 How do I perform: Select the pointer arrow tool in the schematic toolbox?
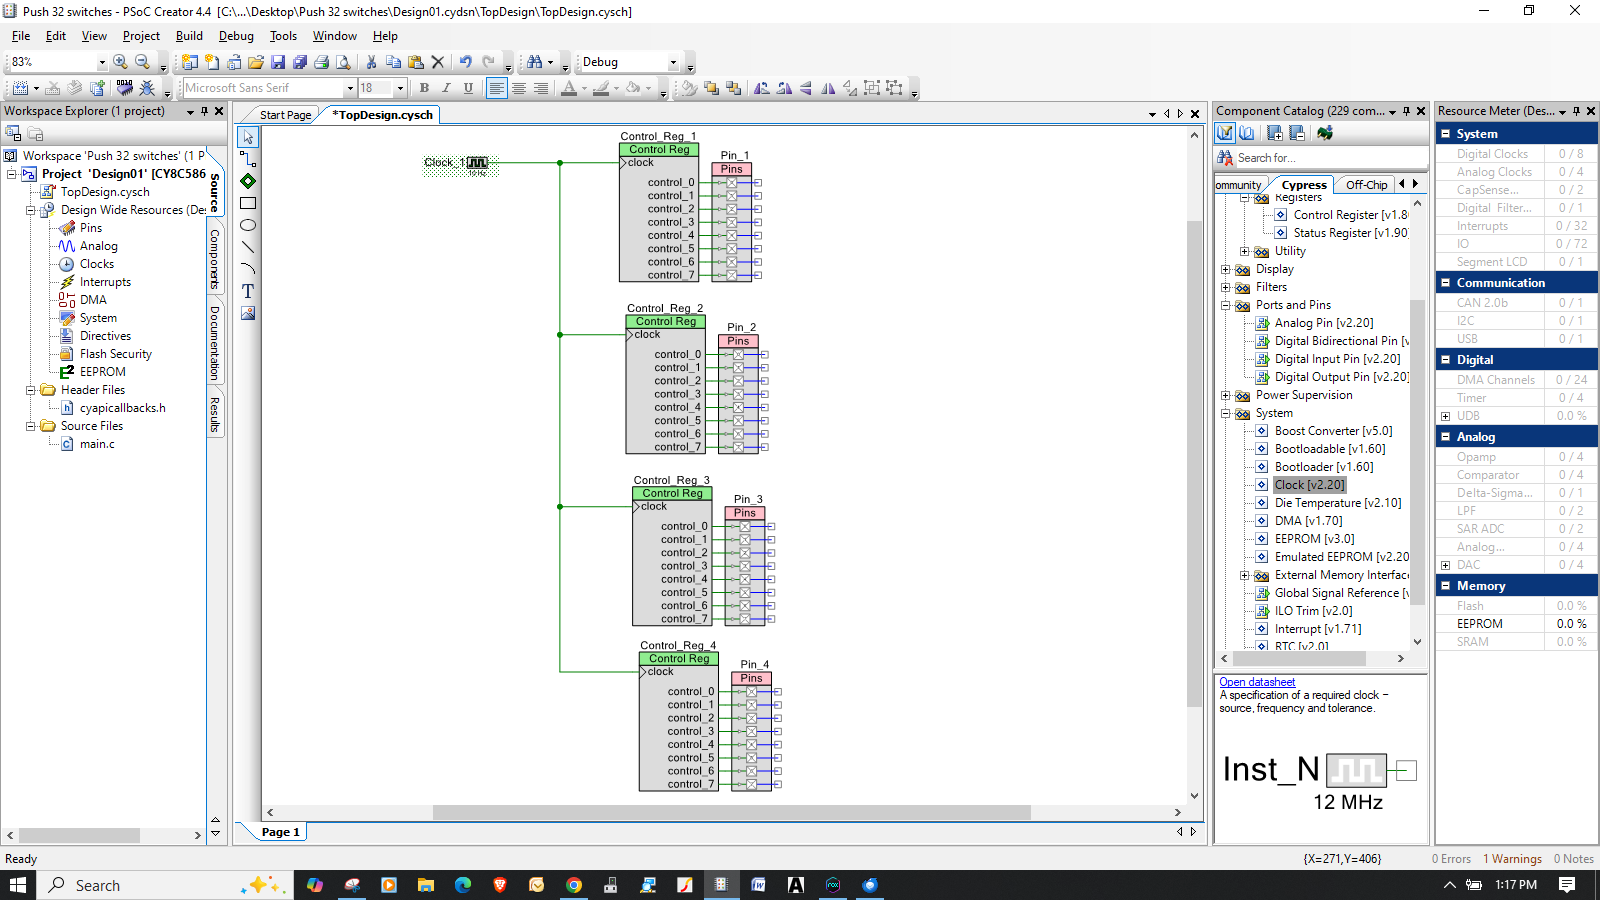248,137
